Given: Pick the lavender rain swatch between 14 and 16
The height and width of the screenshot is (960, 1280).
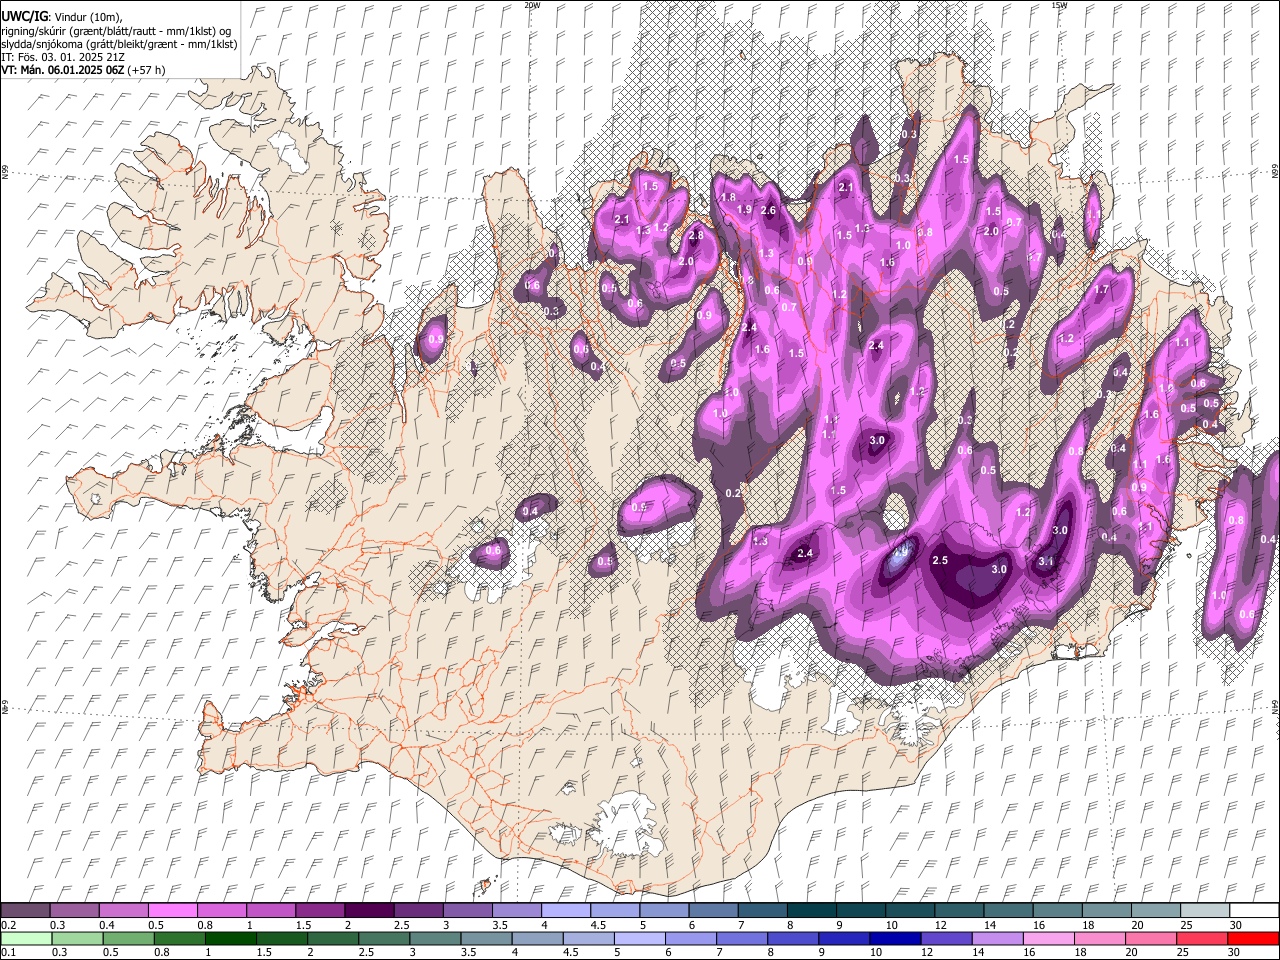Looking at the screenshot, I should pyautogui.click(x=997, y=938).
